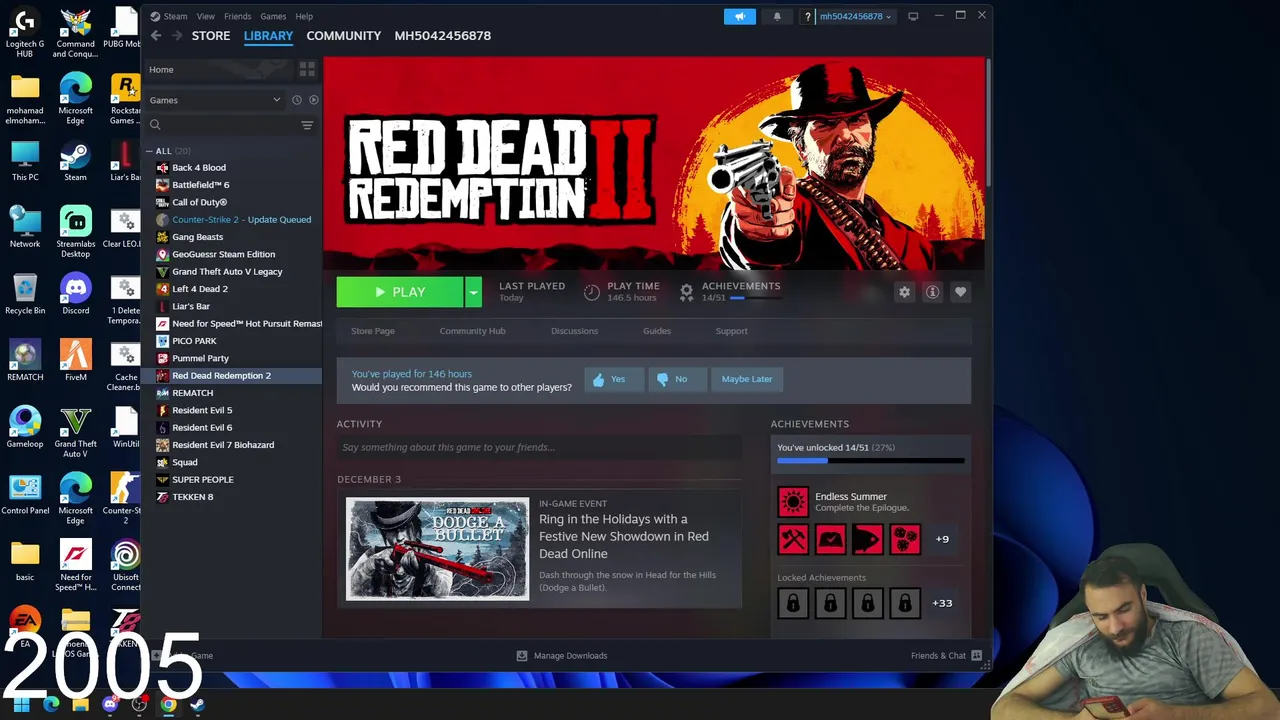The image size is (1280, 720).
Task: Open the Friends menu
Action: pos(237,16)
